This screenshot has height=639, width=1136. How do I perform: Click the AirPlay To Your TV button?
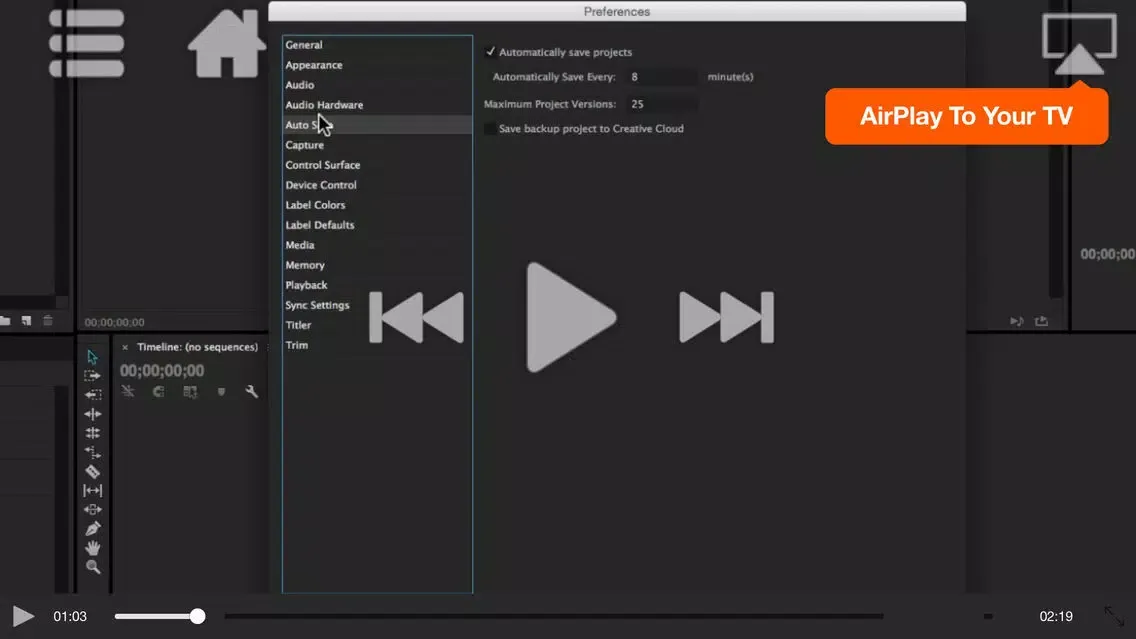966,116
